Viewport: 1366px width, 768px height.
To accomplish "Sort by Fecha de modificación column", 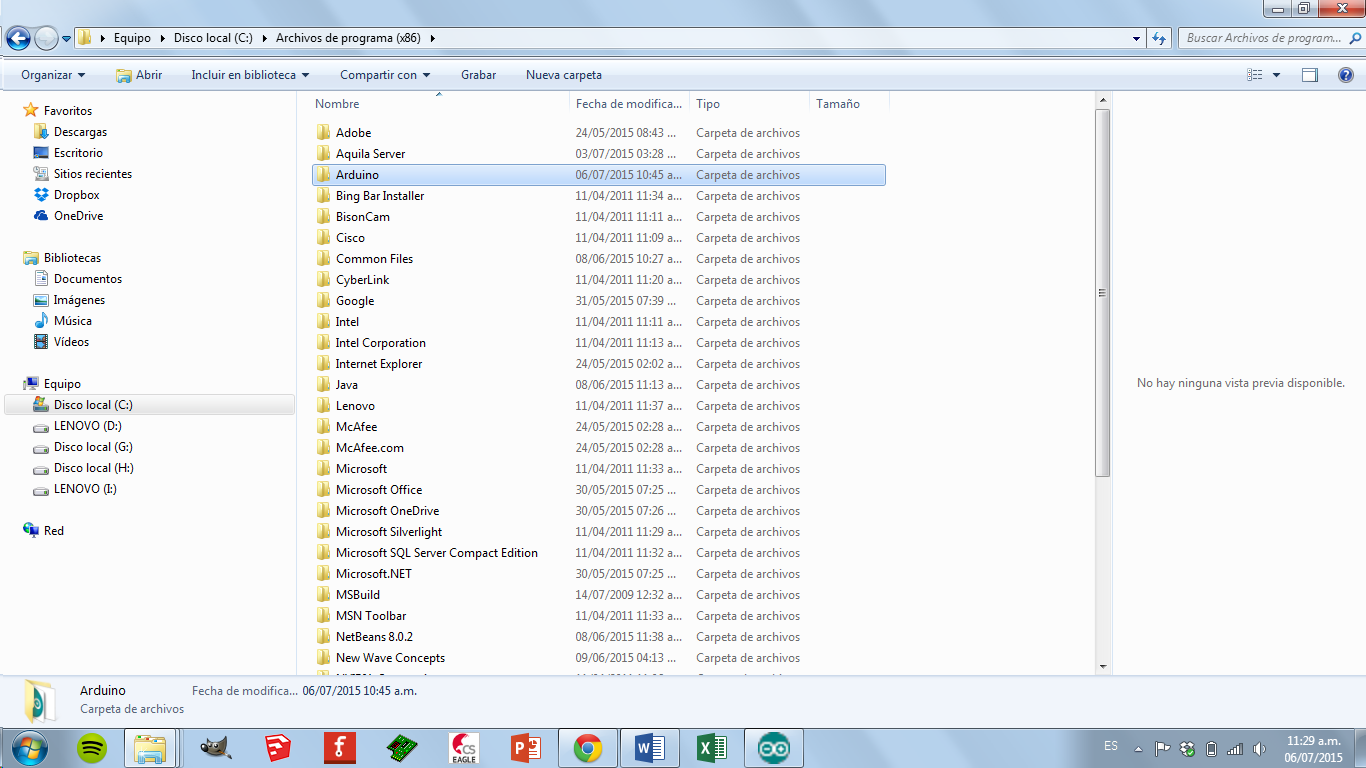I will tap(629, 104).
